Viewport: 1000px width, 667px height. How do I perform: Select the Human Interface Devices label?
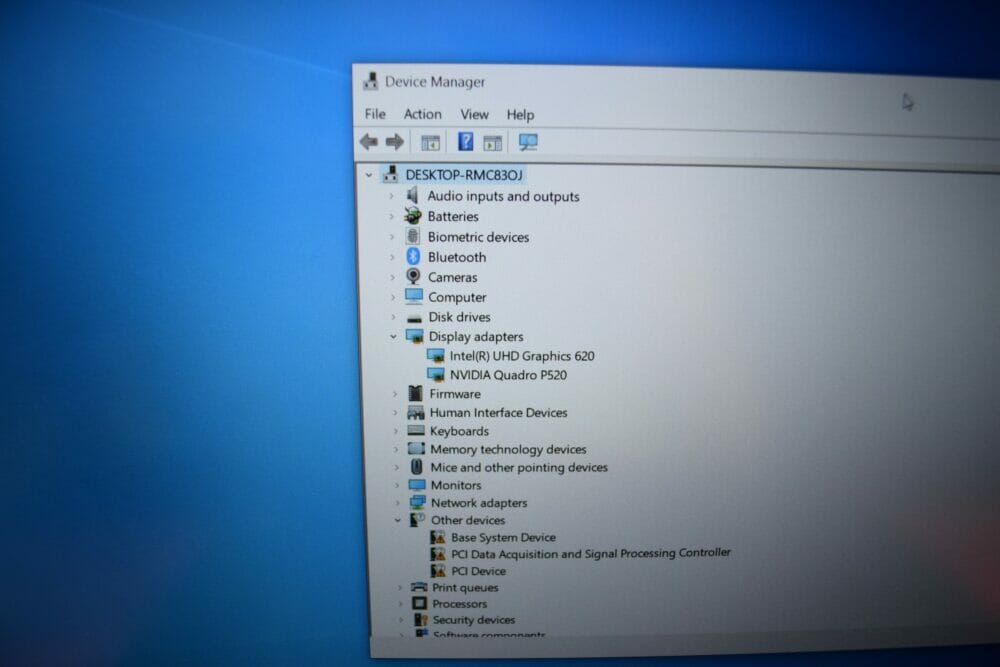(498, 413)
